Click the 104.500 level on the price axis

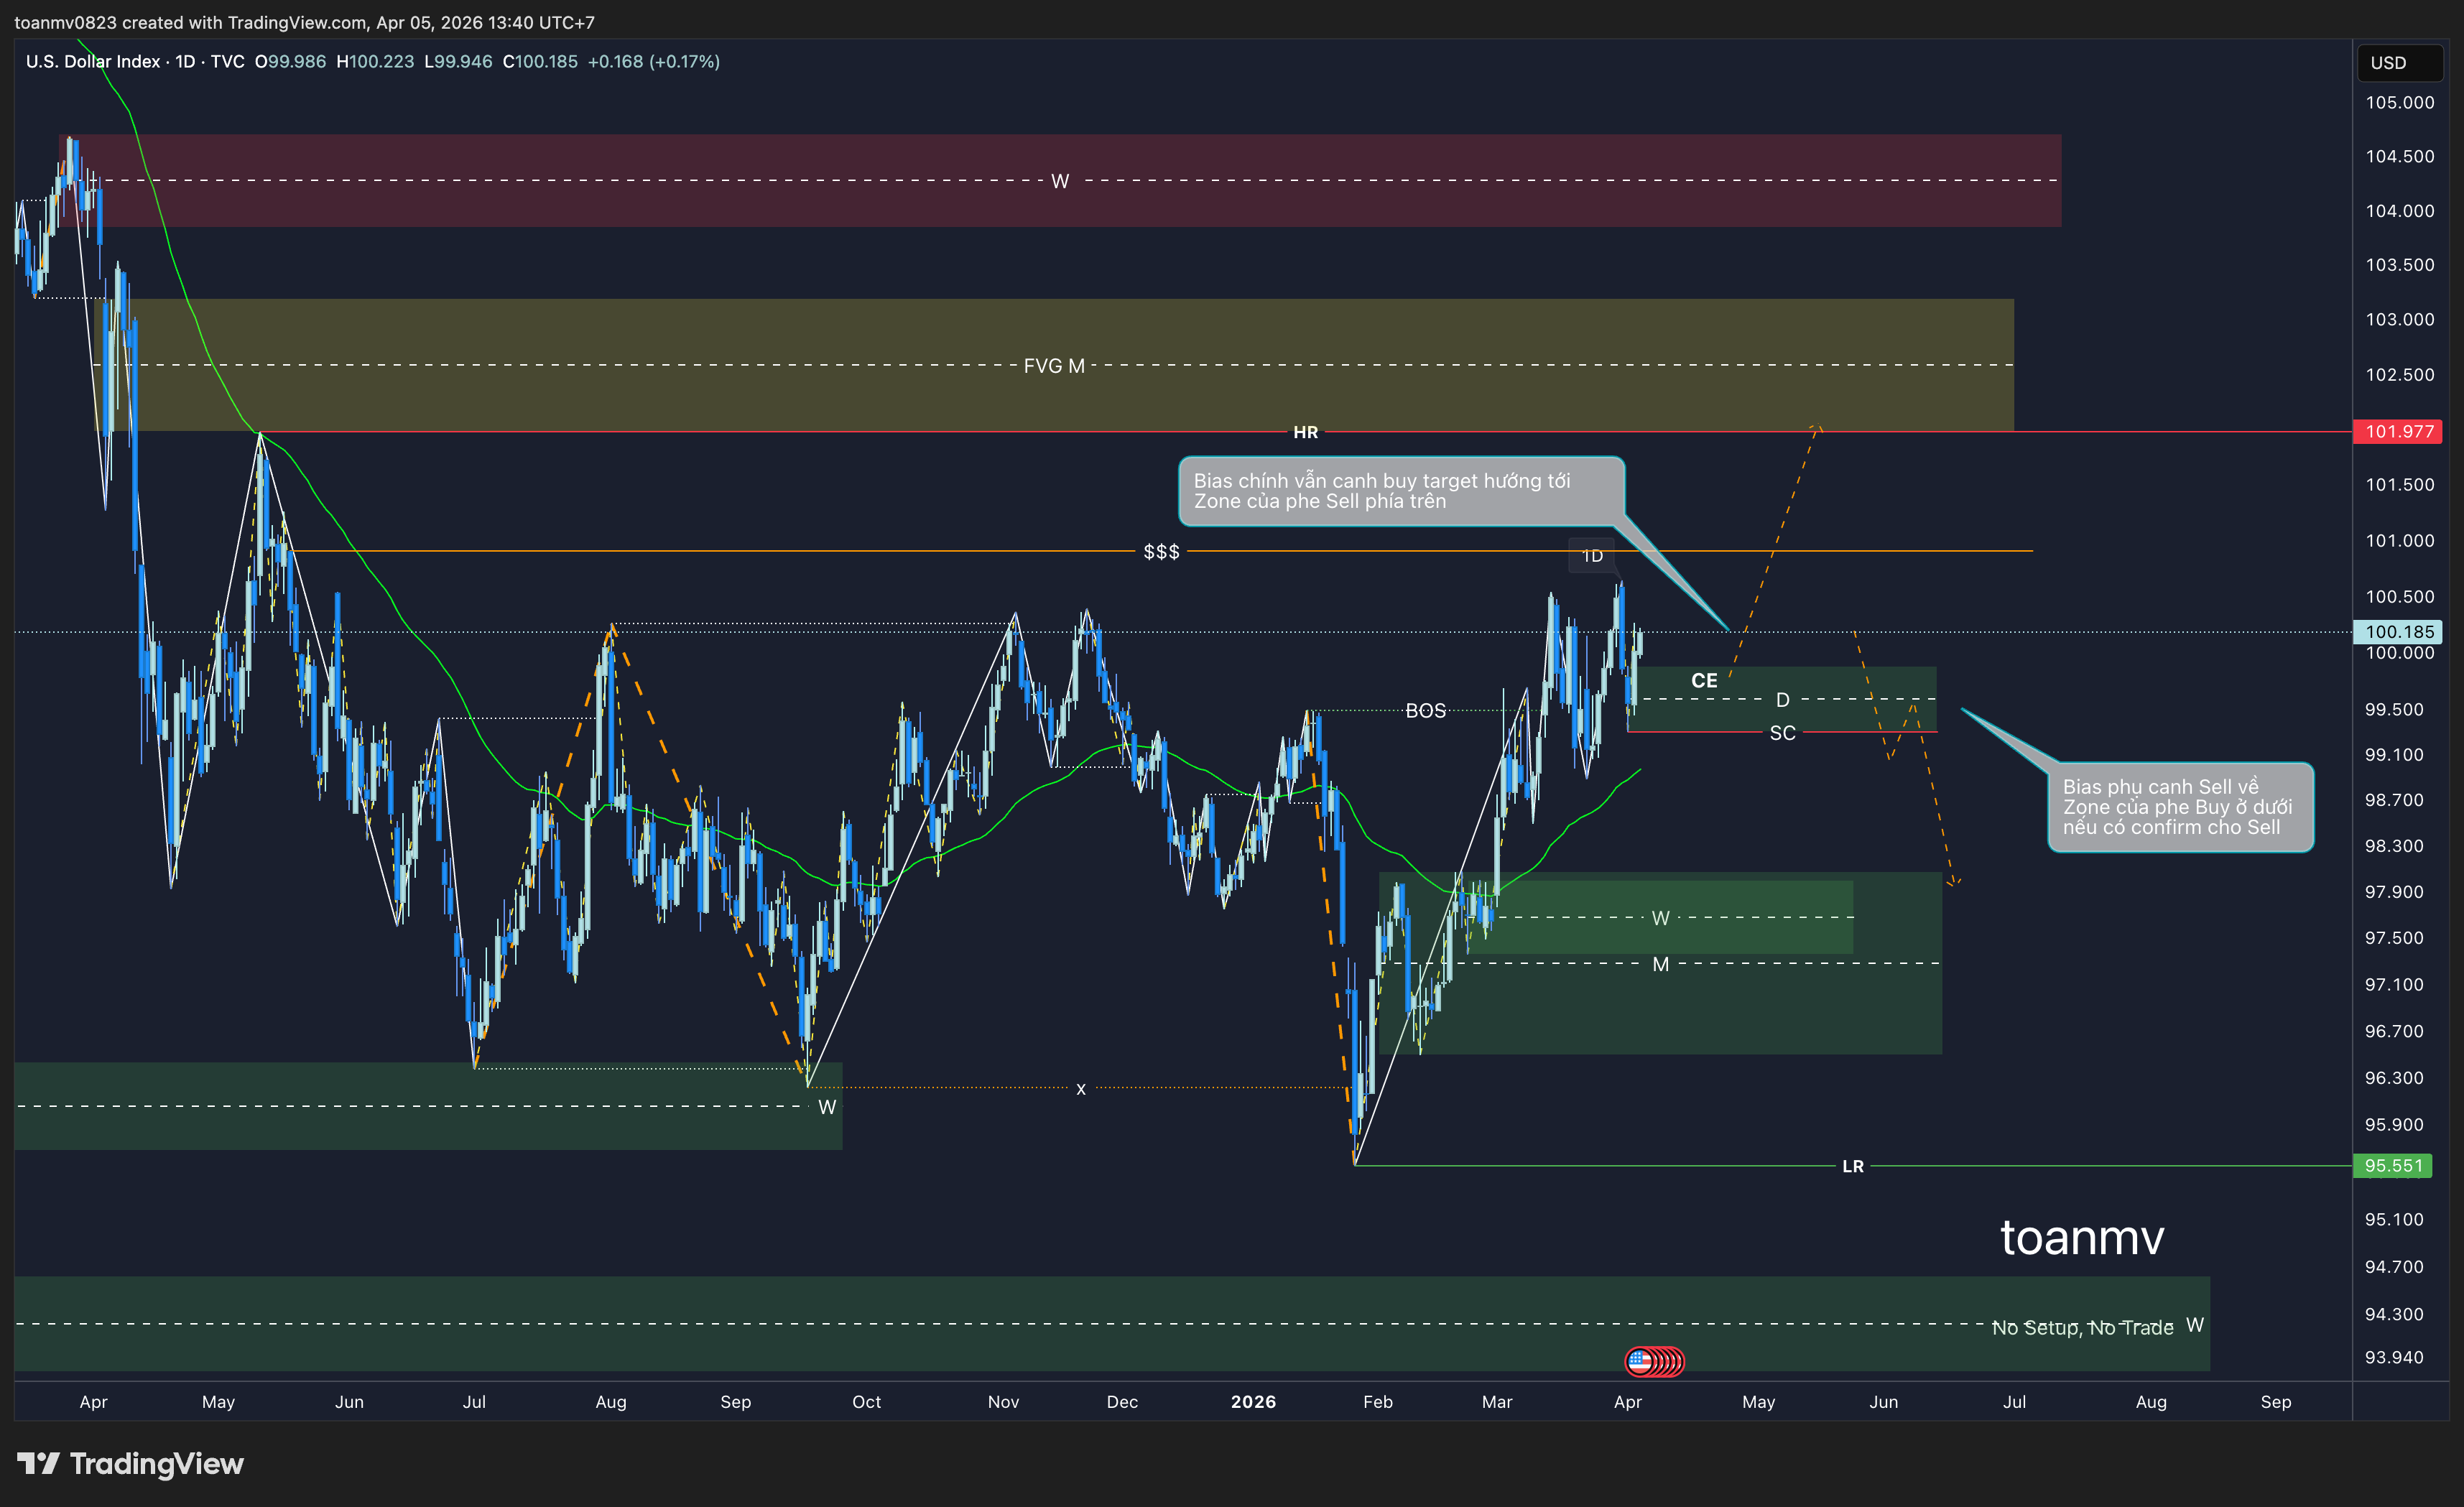click(x=2399, y=156)
